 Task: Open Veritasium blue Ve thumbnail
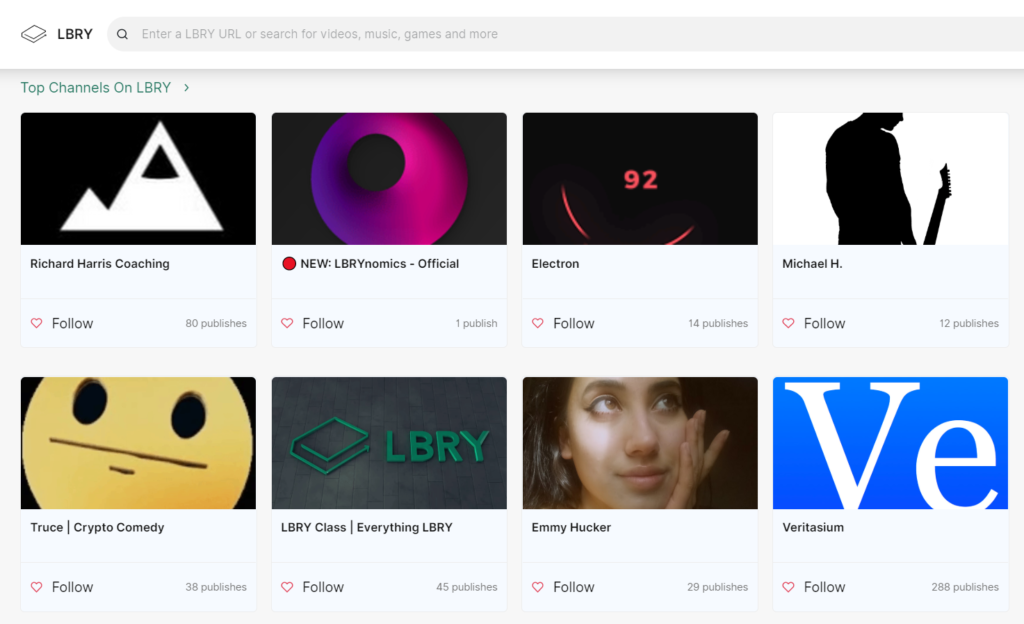click(x=891, y=443)
